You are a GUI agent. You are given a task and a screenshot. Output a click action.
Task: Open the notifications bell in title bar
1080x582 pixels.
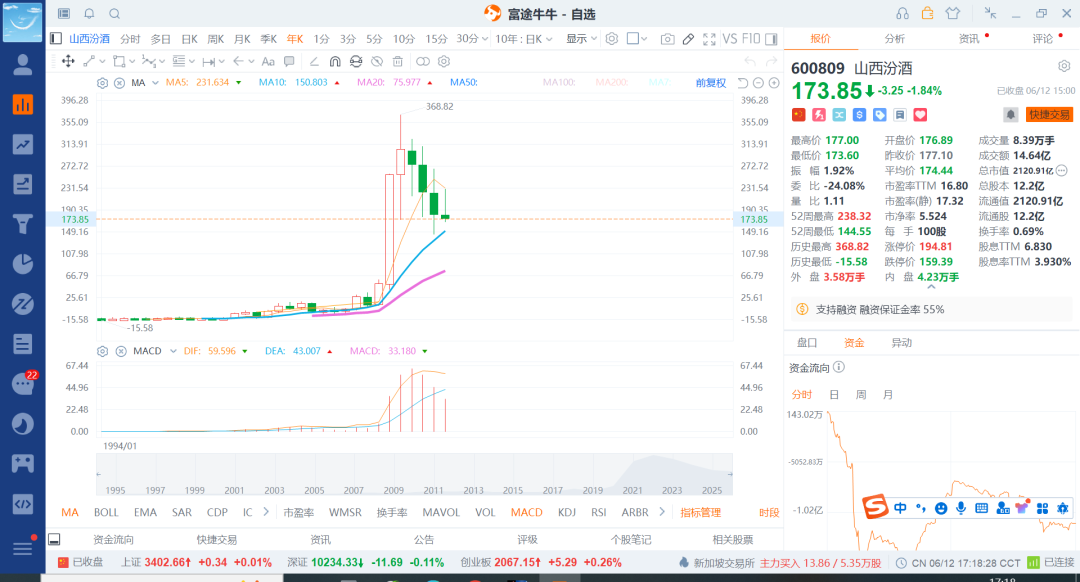pyautogui.click(x=90, y=14)
